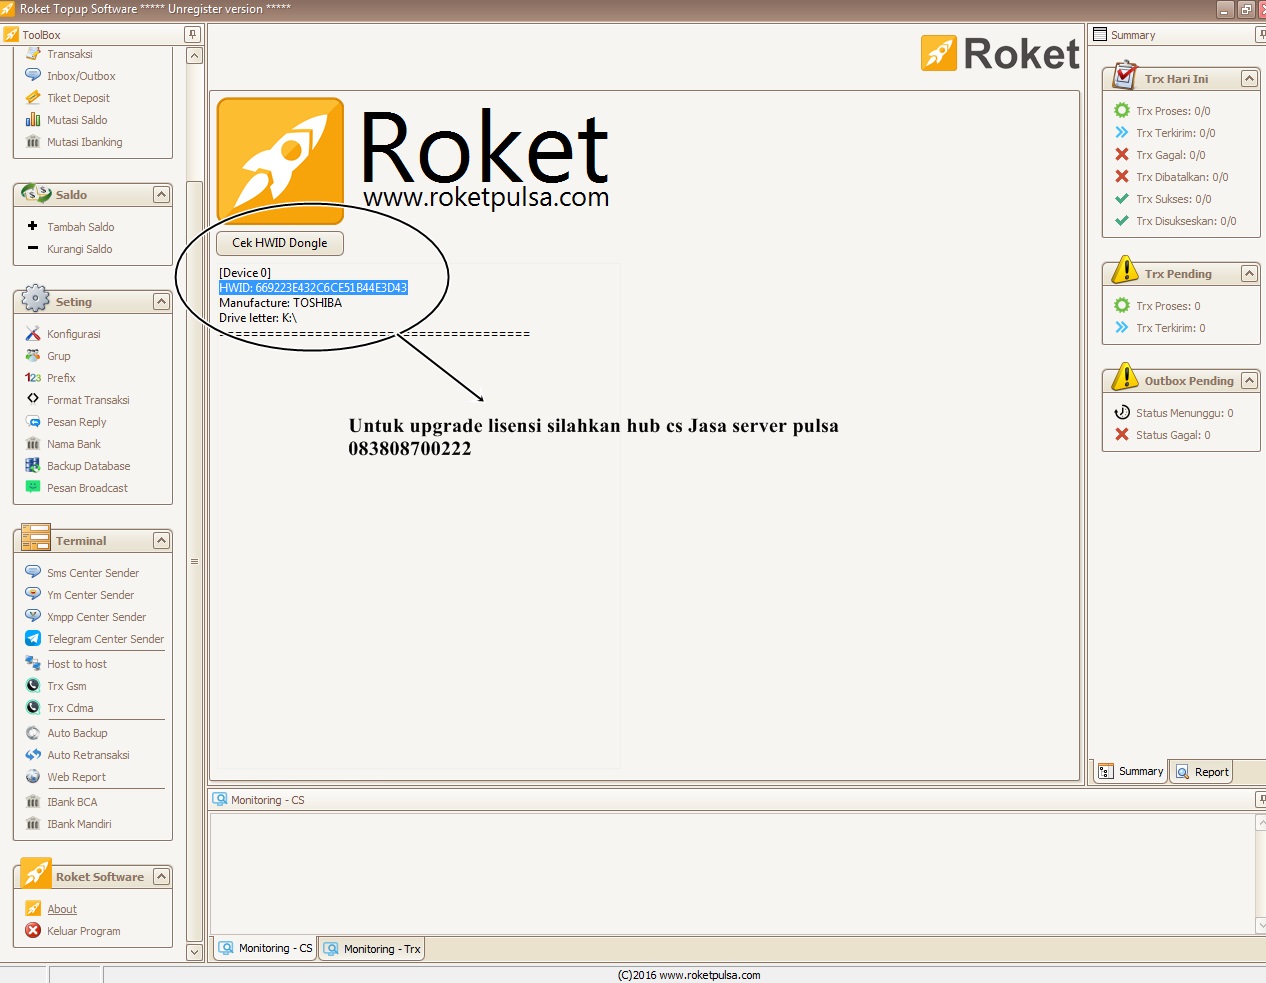Click the Format Transaksi diamond icon
This screenshot has width=1266, height=983.
point(33,399)
